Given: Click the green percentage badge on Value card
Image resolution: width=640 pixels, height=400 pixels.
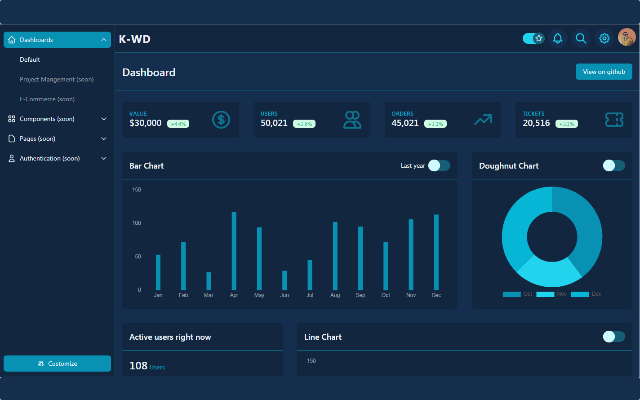Looking at the screenshot, I should (x=178, y=124).
